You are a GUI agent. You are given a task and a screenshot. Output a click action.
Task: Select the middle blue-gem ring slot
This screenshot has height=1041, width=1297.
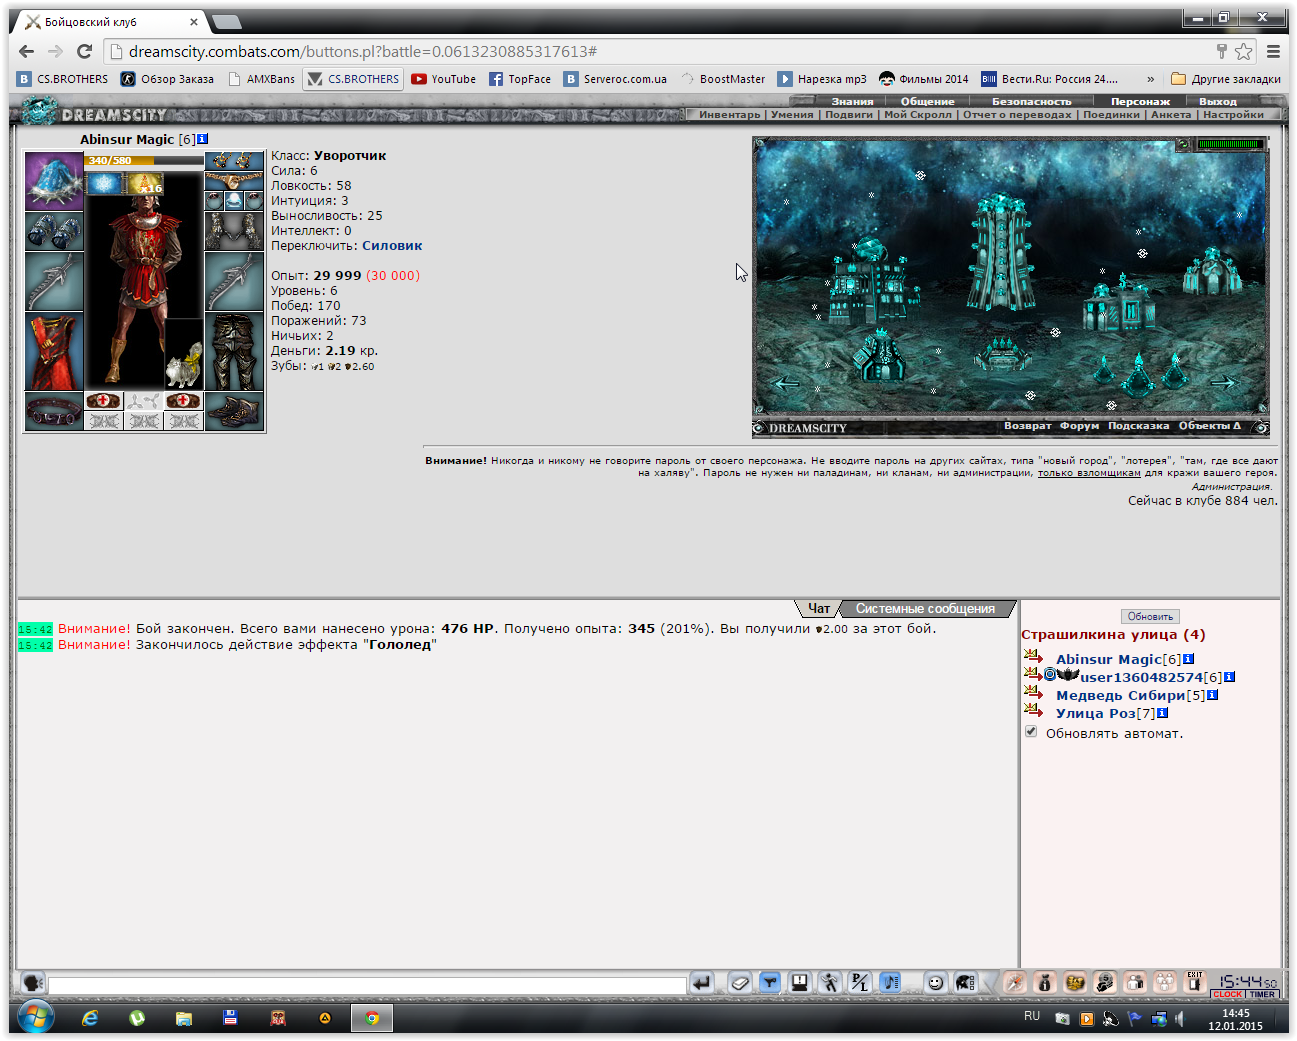[x=234, y=200]
